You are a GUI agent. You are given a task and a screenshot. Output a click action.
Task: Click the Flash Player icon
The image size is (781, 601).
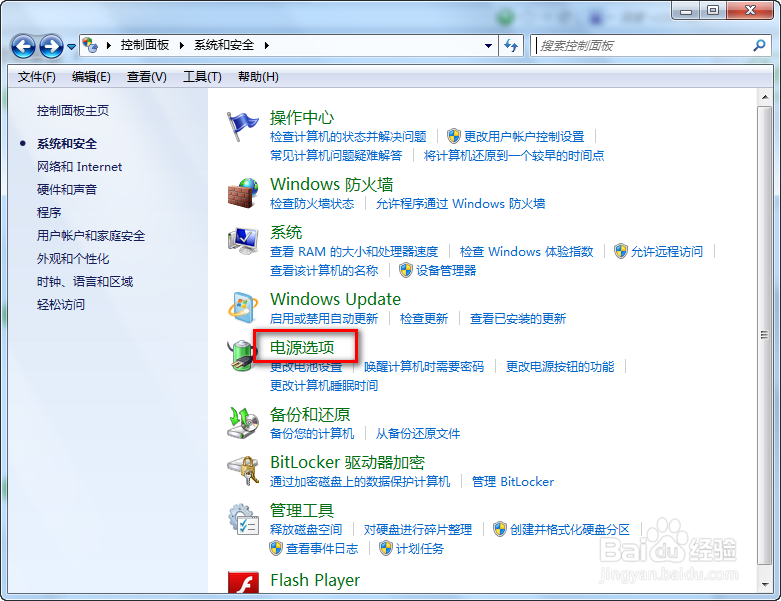(243, 582)
